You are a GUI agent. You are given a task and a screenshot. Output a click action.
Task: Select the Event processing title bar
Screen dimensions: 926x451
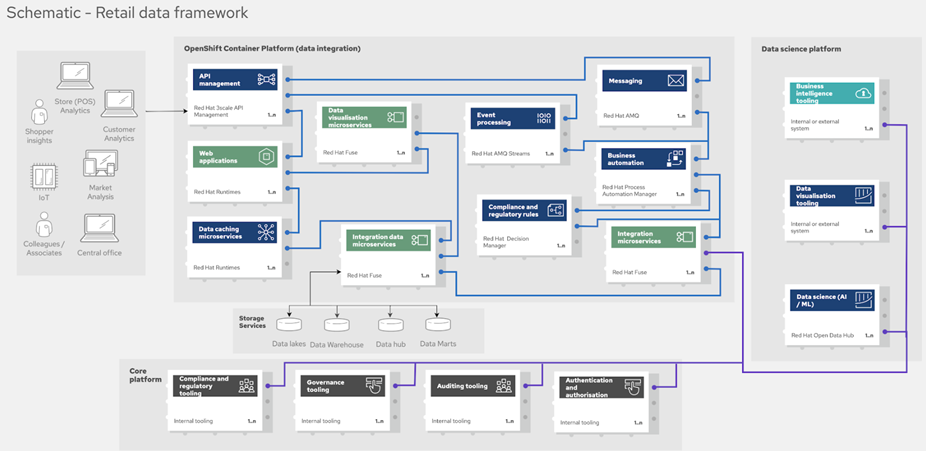pyautogui.click(x=512, y=117)
